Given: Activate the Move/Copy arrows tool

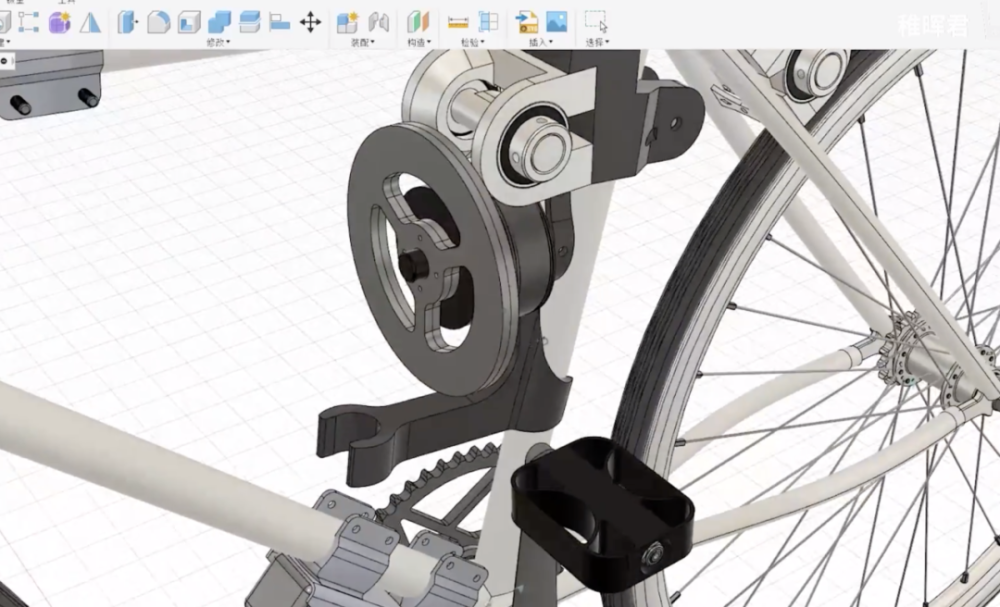Looking at the screenshot, I should point(311,22).
